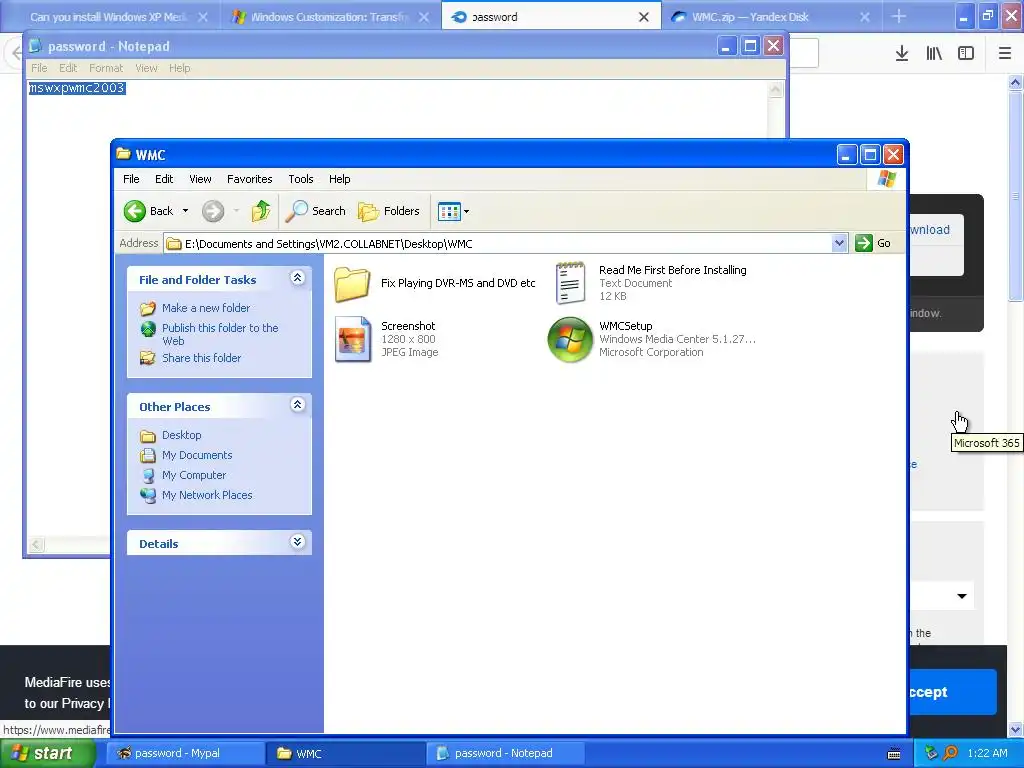Close the password browser tab
Image resolution: width=1024 pixels, height=768 pixels.
pyautogui.click(x=644, y=17)
